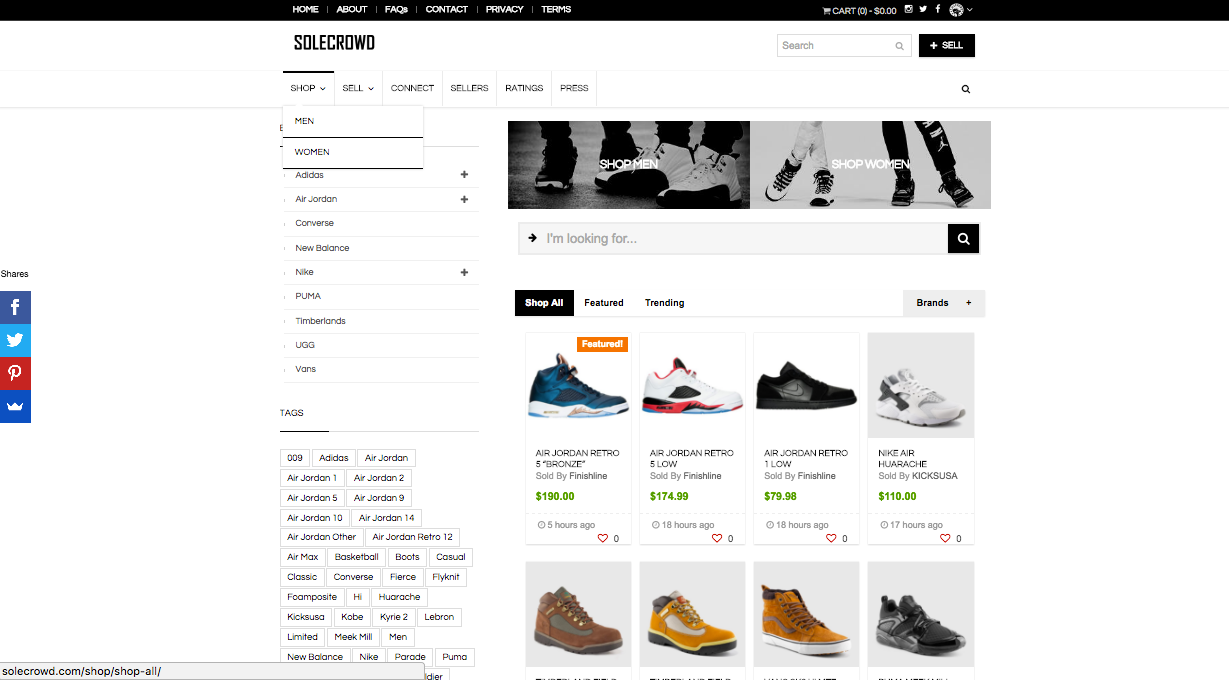The height and width of the screenshot is (680, 1229).
Task: Submit the 'I'm looking for' search button
Action: (963, 239)
